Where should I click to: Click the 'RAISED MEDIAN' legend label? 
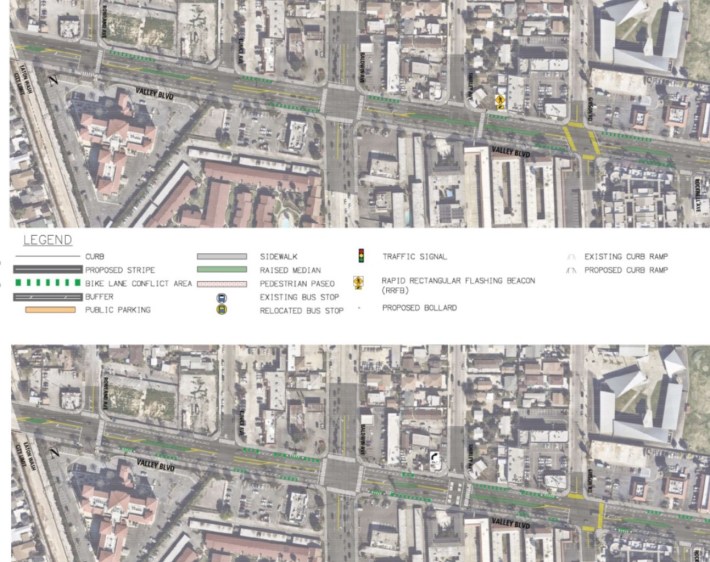(x=291, y=270)
